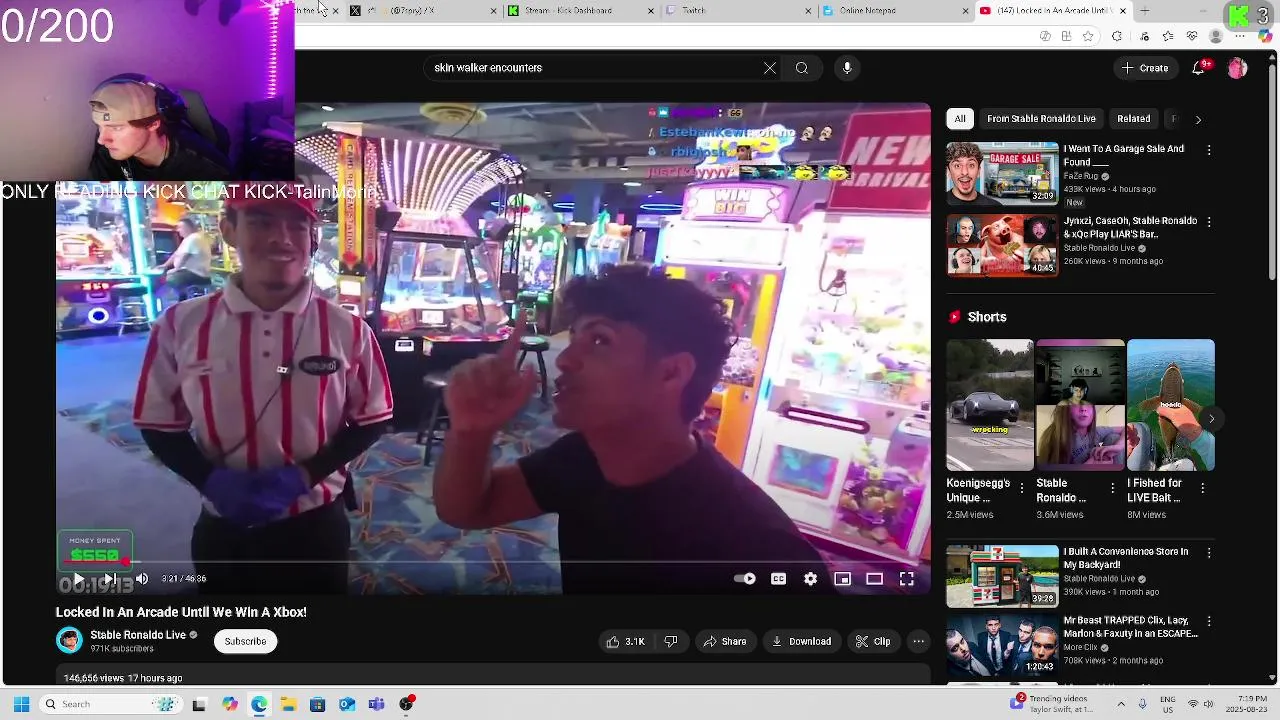Viewport: 1280px width, 720px height.
Task: Open Convenience Store video thumbnail
Action: 1002,576
